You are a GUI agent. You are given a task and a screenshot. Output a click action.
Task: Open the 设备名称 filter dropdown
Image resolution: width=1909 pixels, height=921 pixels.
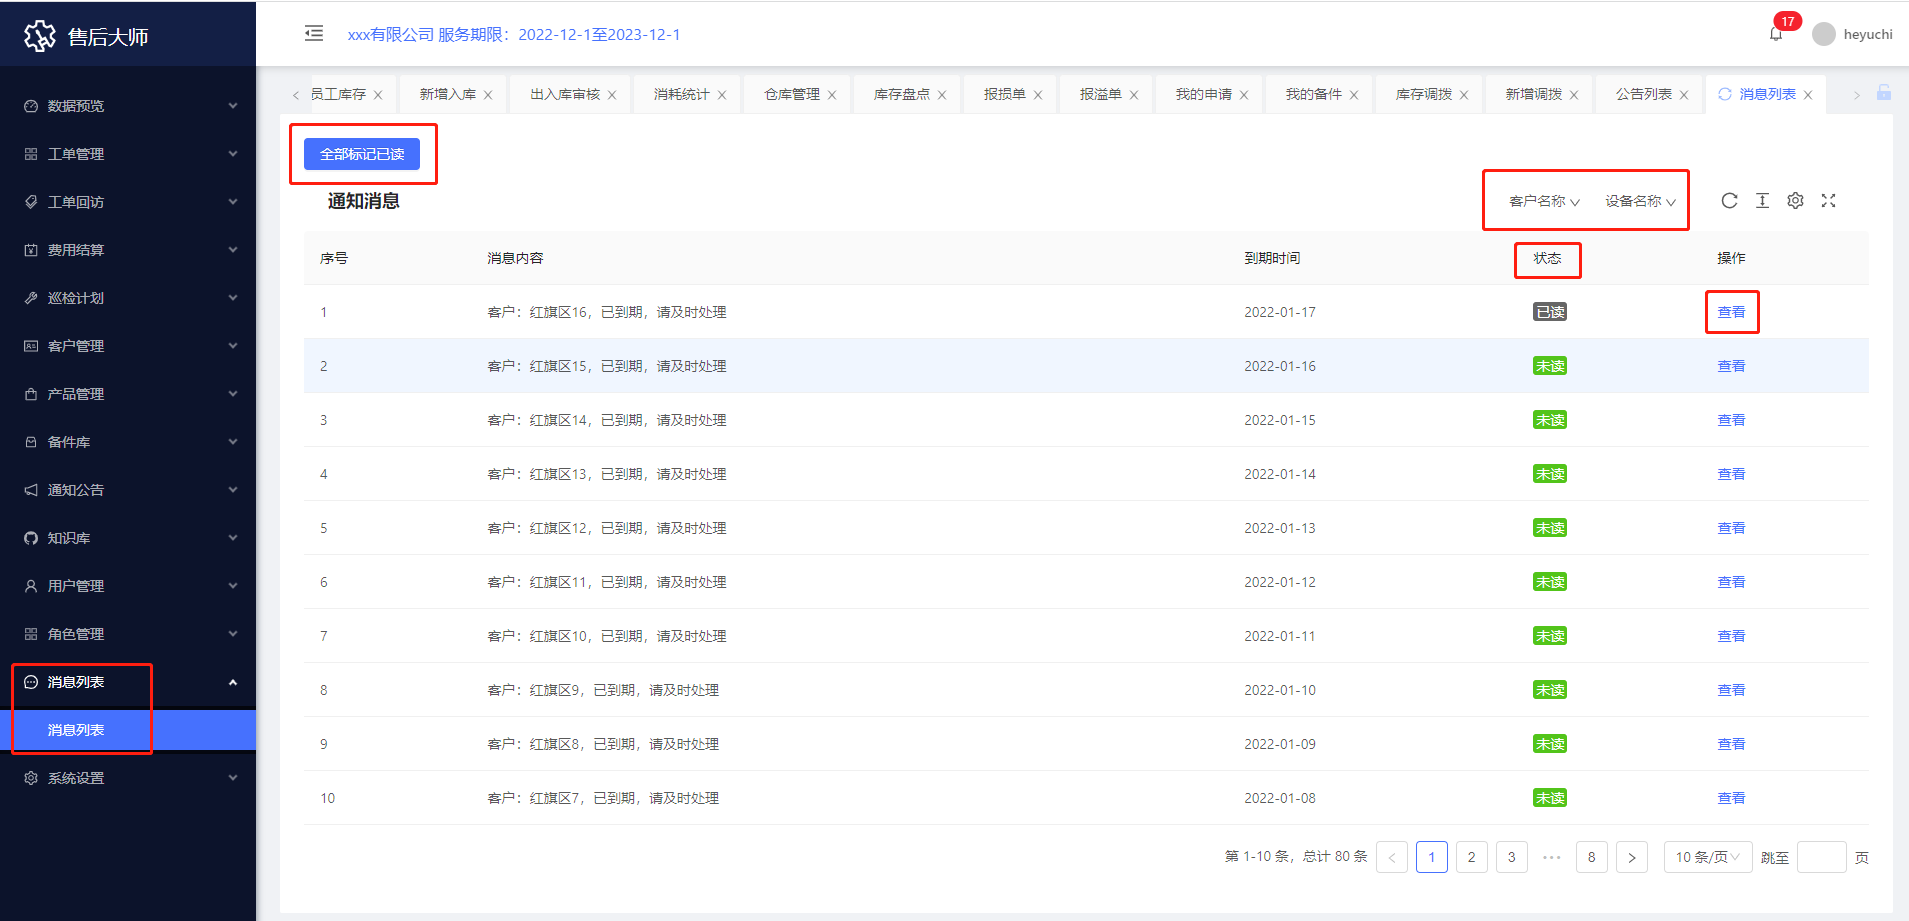(1640, 201)
